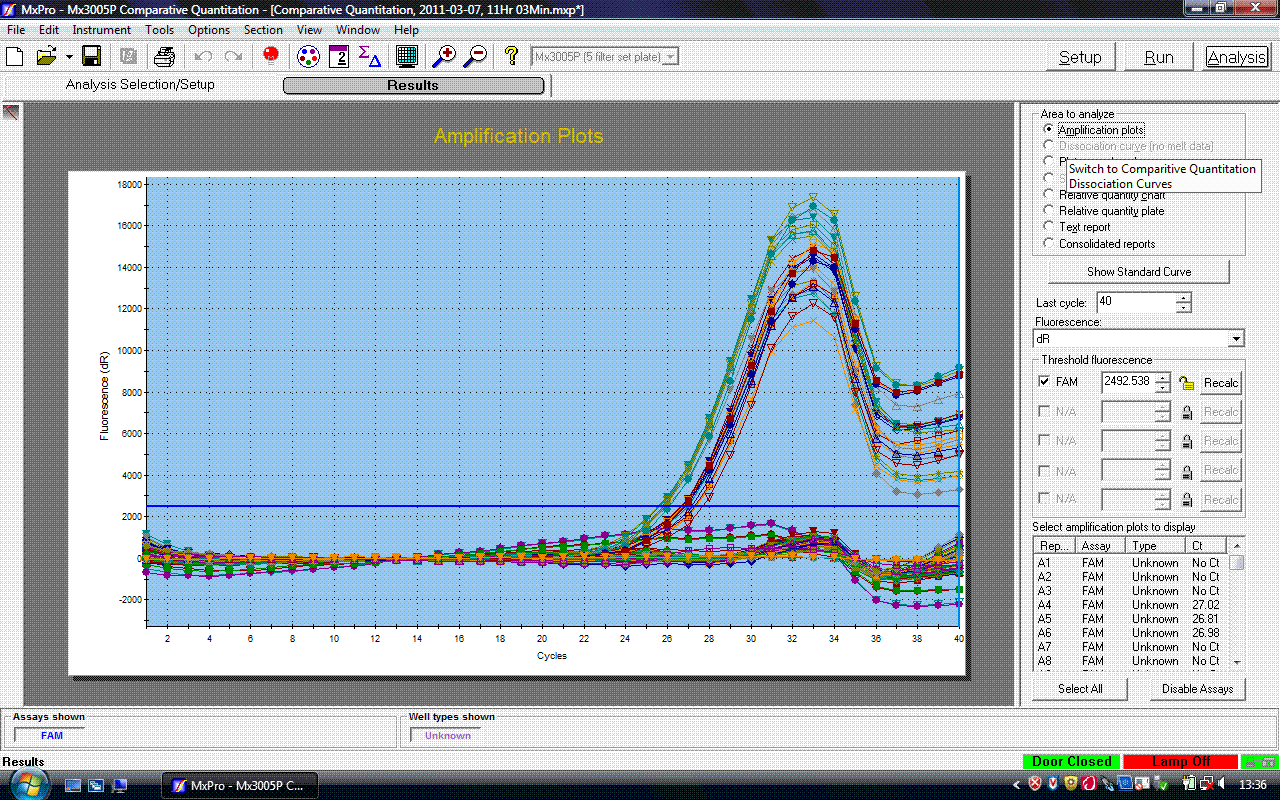The height and width of the screenshot is (800, 1280).
Task: Click the print toolbar icon
Action: 165,56
